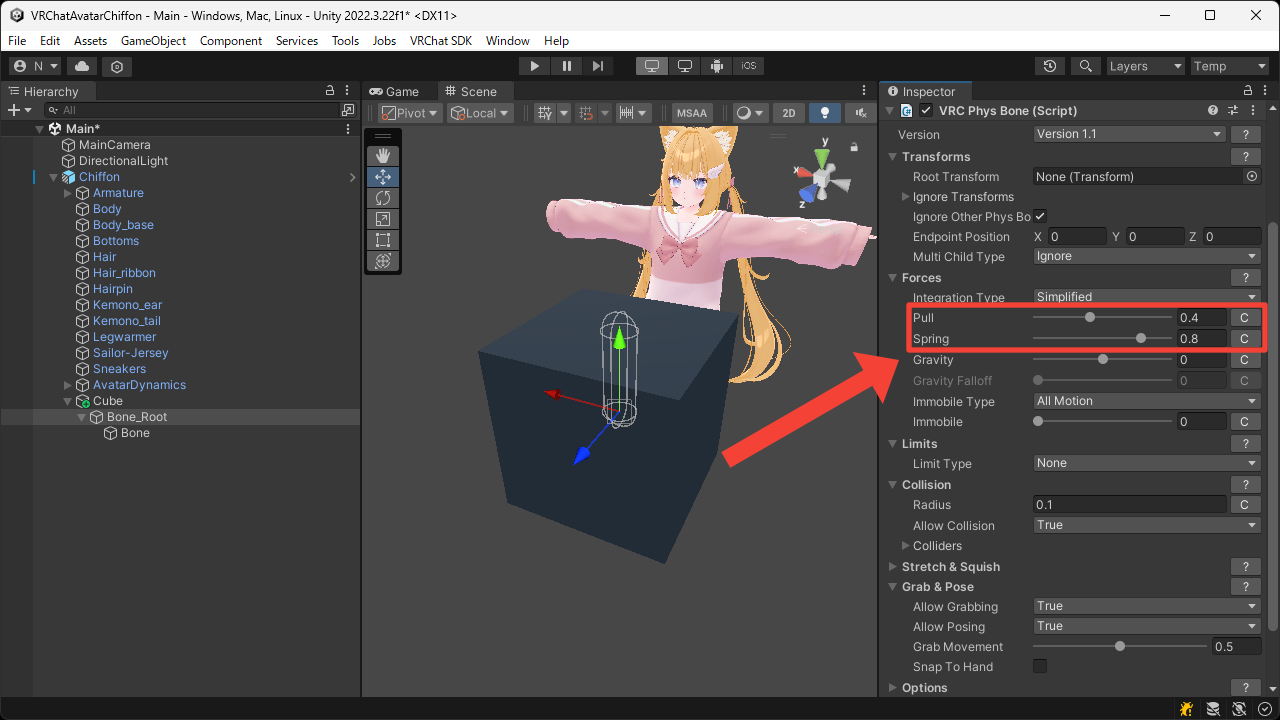Open the Allow Grabbing dropdown
Screen dimensions: 1280x720
click(x=1147, y=606)
